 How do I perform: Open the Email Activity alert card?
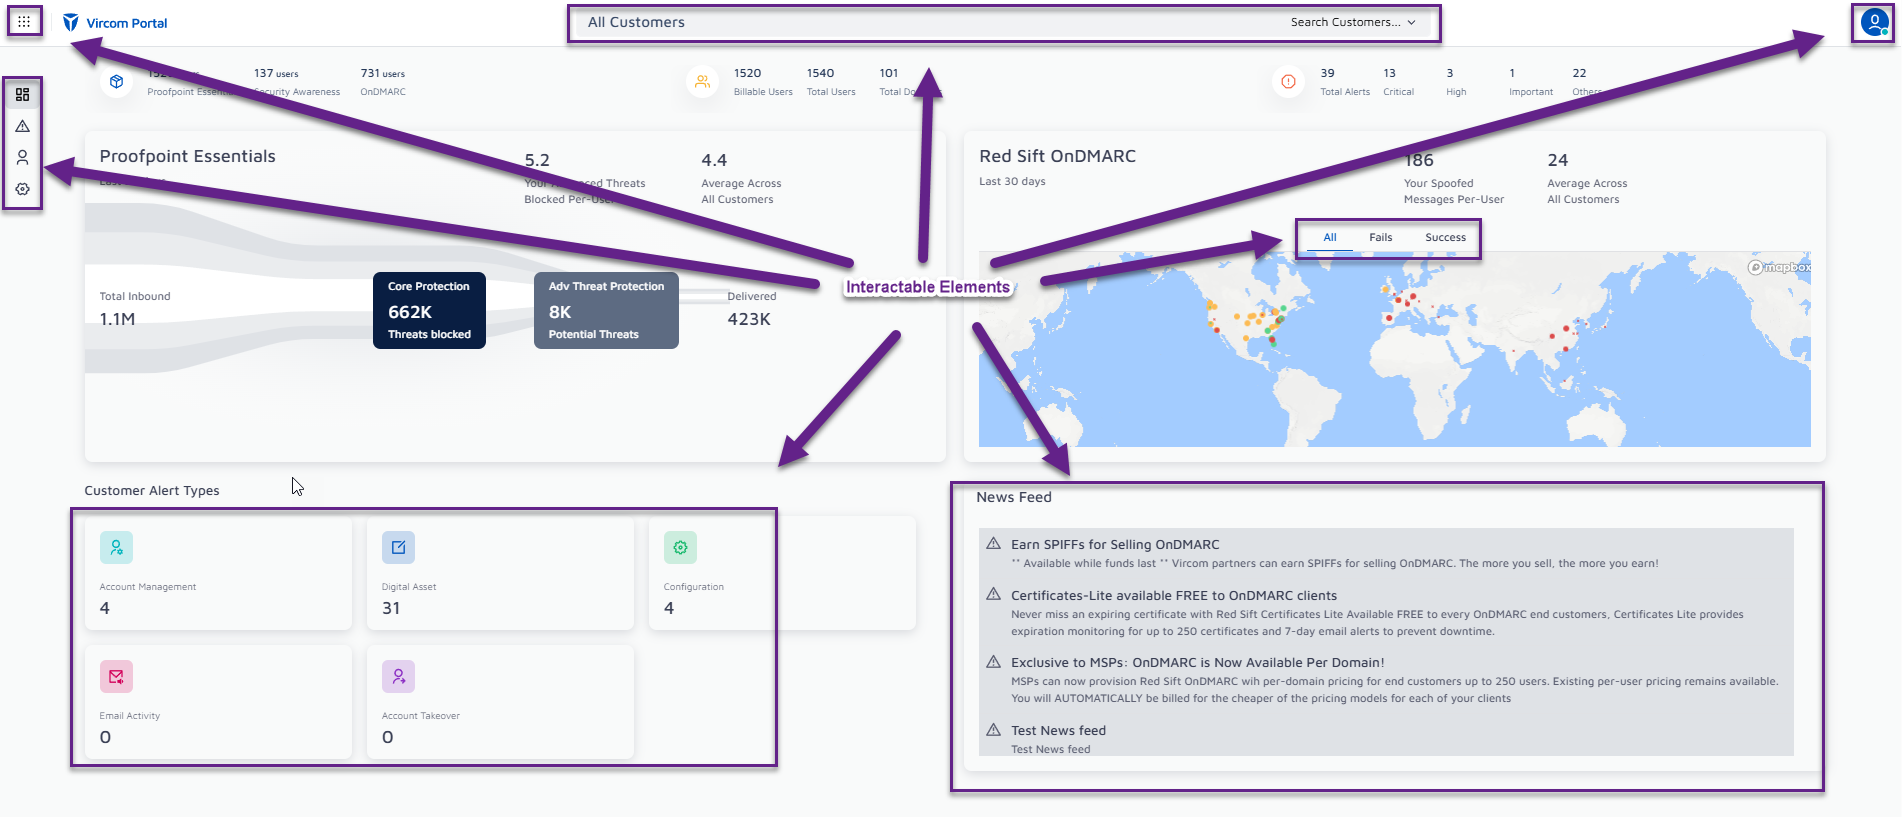point(219,702)
